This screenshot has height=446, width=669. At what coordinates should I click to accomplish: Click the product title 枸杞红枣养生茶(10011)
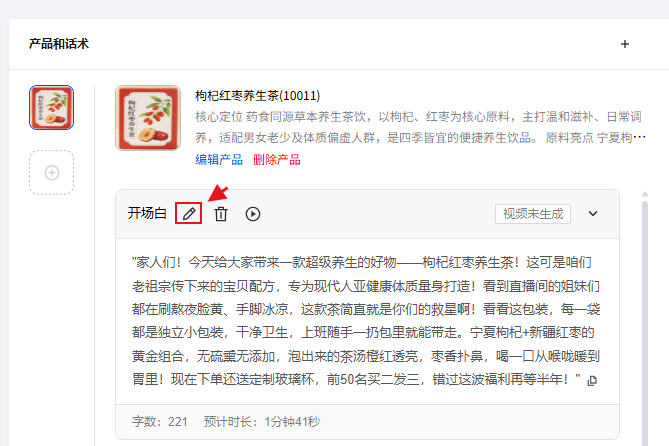click(257, 95)
